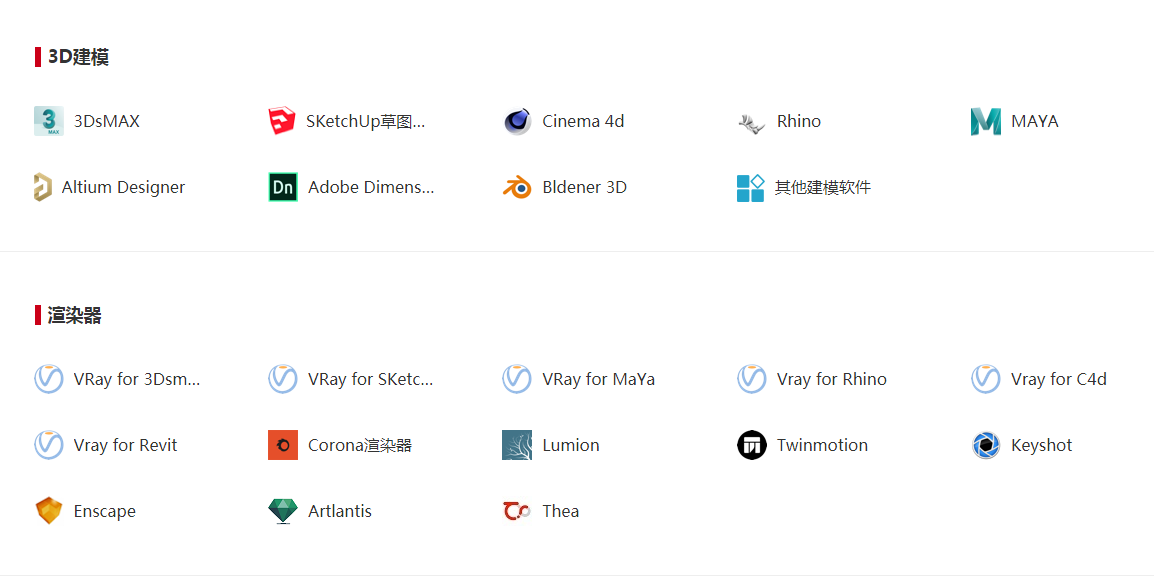The width and height of the screenshot is (1154, 581).
Task: Click the red SketchUp logo icon
Action: tap(282, 121)
